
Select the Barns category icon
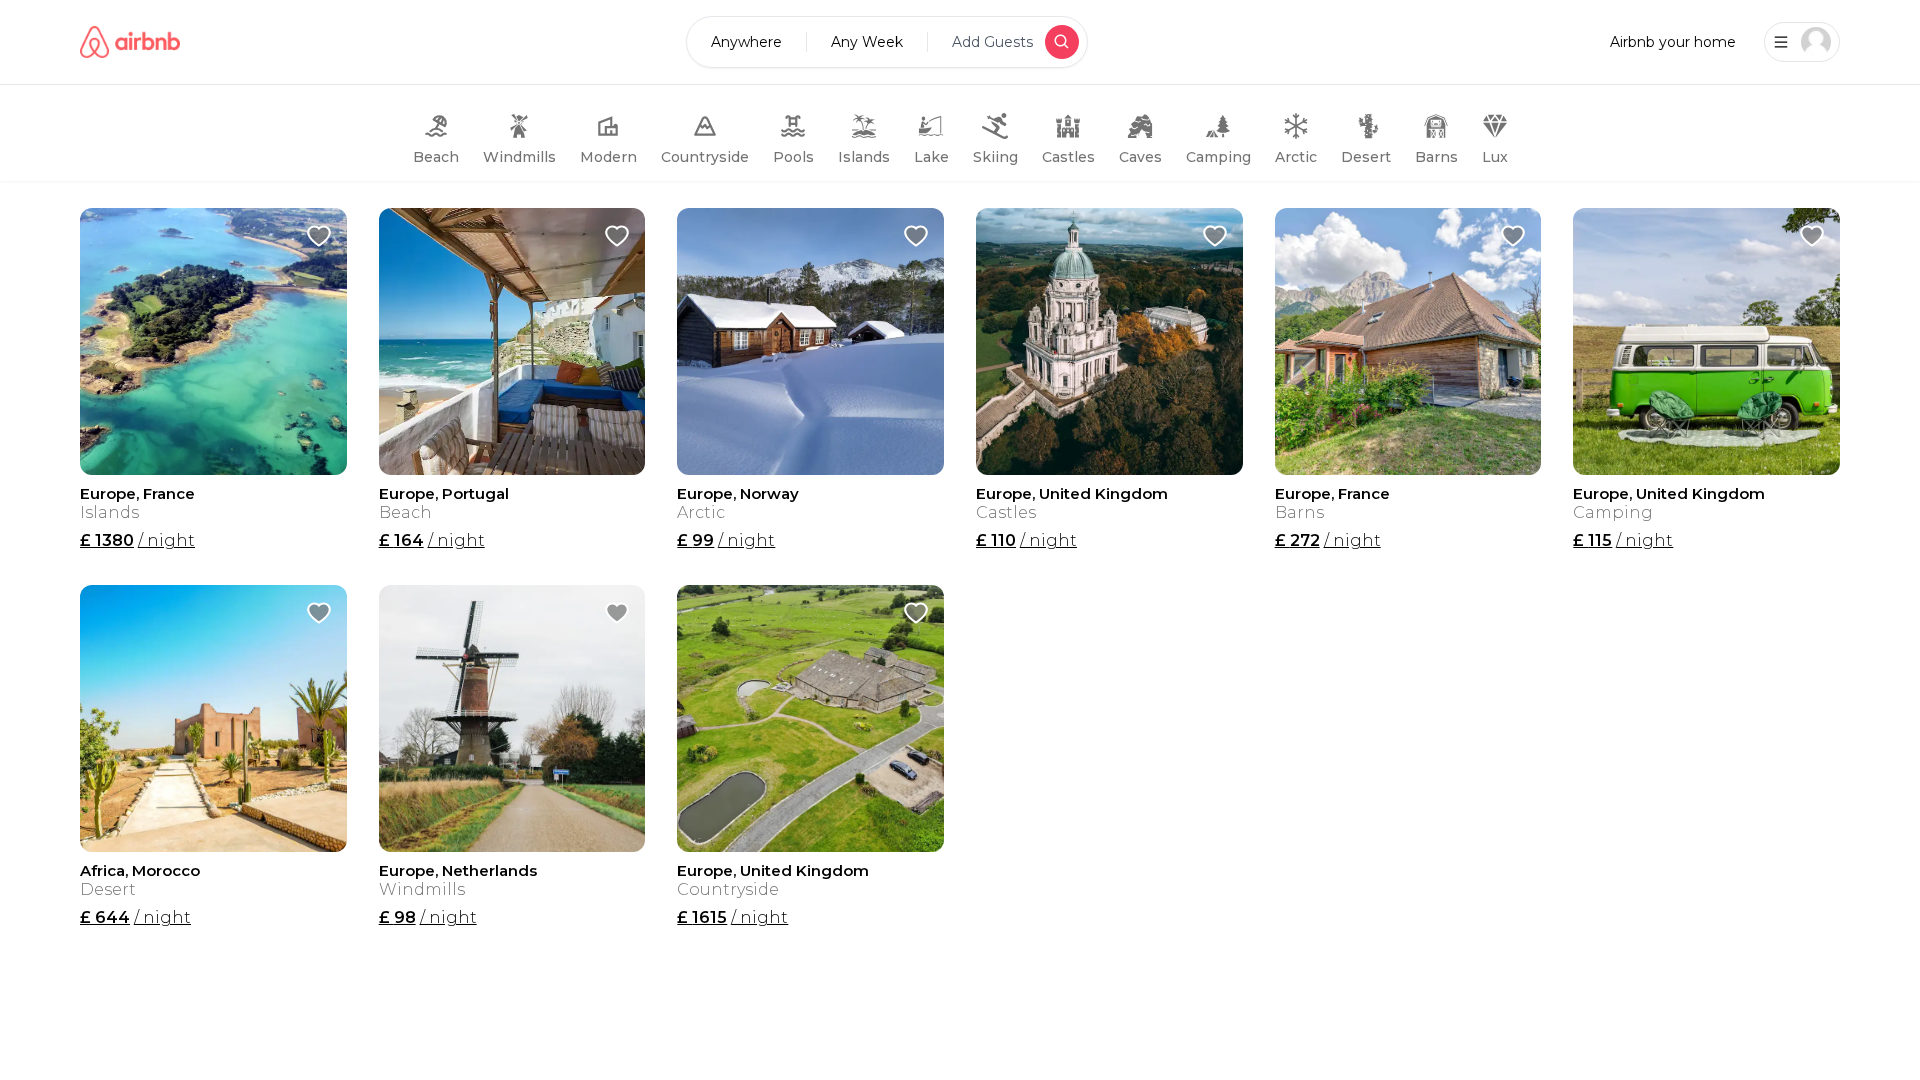point(1436,127)
